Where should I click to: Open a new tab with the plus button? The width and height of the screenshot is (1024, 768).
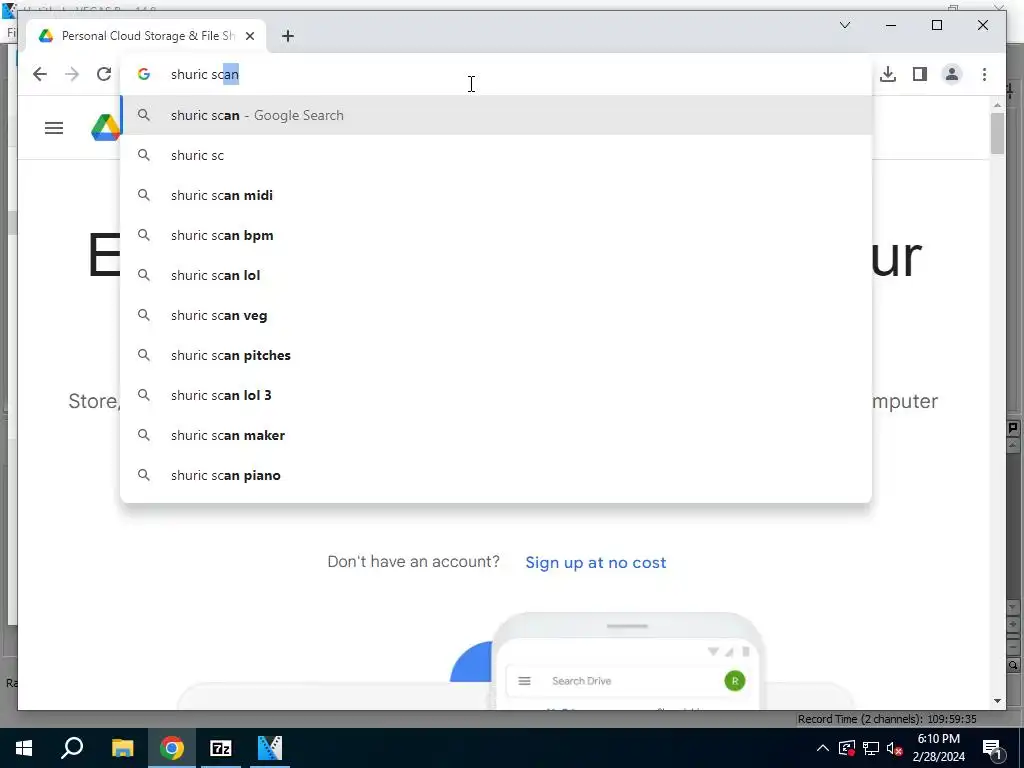click(x=288, y=36)
